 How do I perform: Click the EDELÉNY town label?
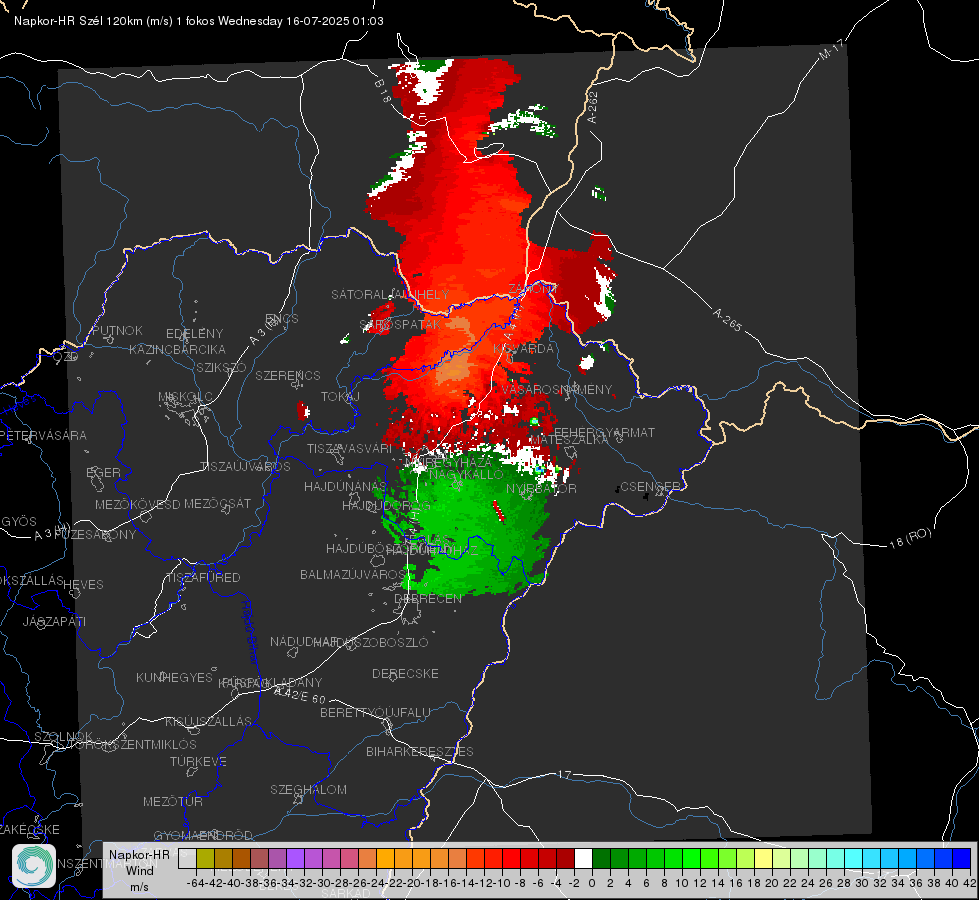coord(194,334)
